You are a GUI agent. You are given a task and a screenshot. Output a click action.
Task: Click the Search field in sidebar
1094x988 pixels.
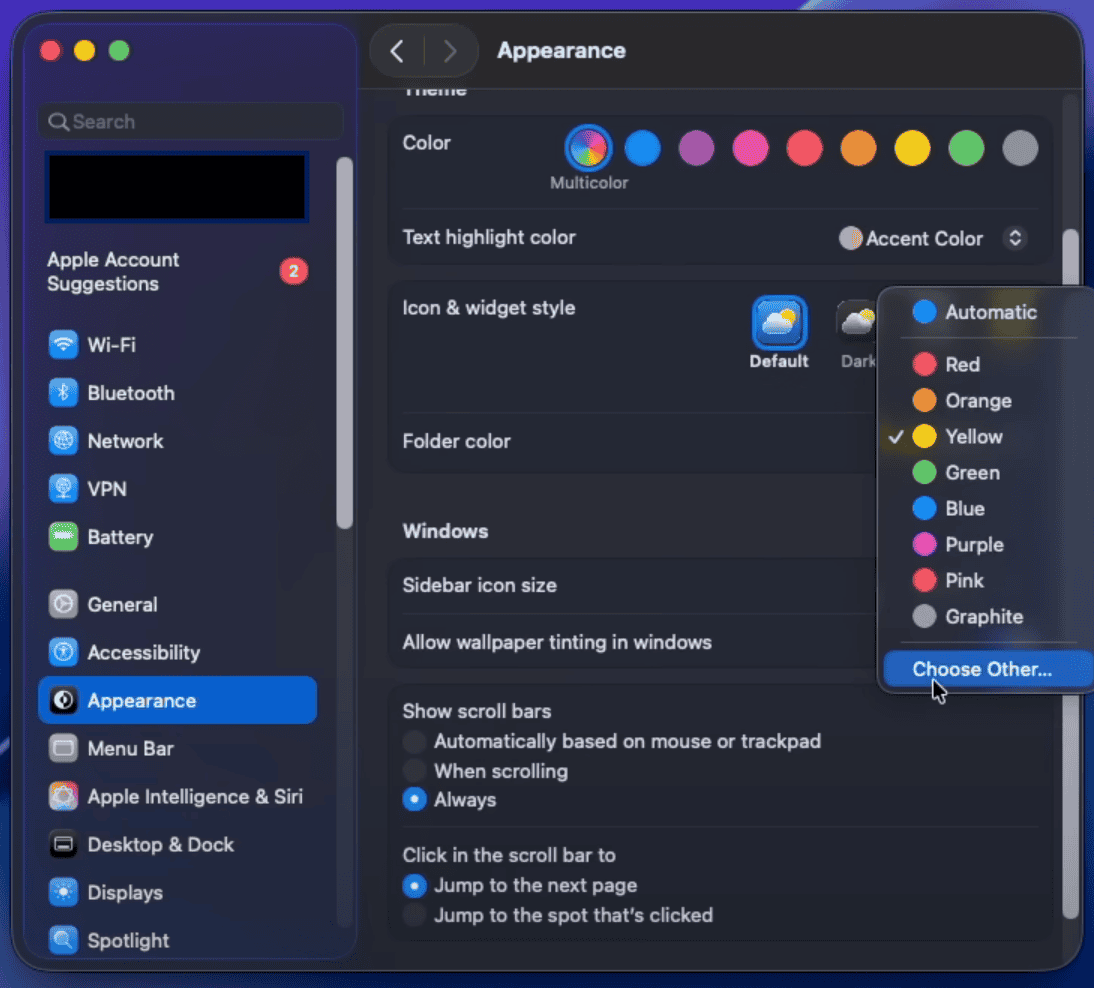[x=190, y=121]
